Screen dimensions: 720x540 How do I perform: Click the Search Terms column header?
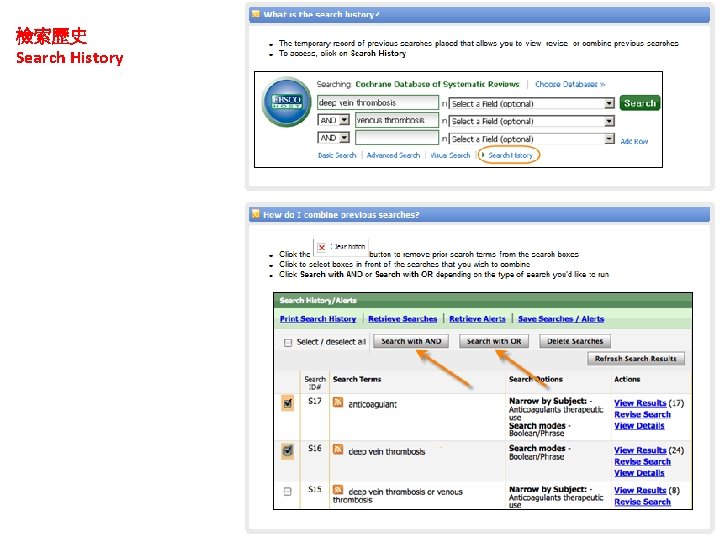pyautogui.click(x=357, y=379)
